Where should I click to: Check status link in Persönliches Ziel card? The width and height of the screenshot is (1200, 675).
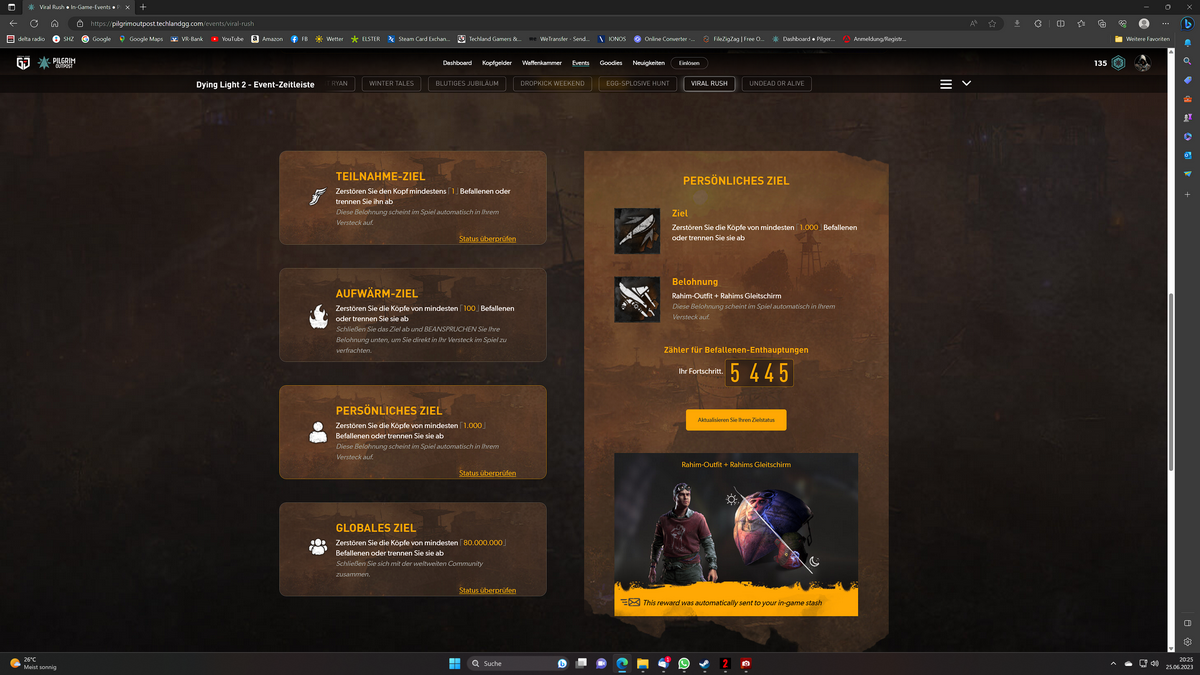[x=487, y=473]
